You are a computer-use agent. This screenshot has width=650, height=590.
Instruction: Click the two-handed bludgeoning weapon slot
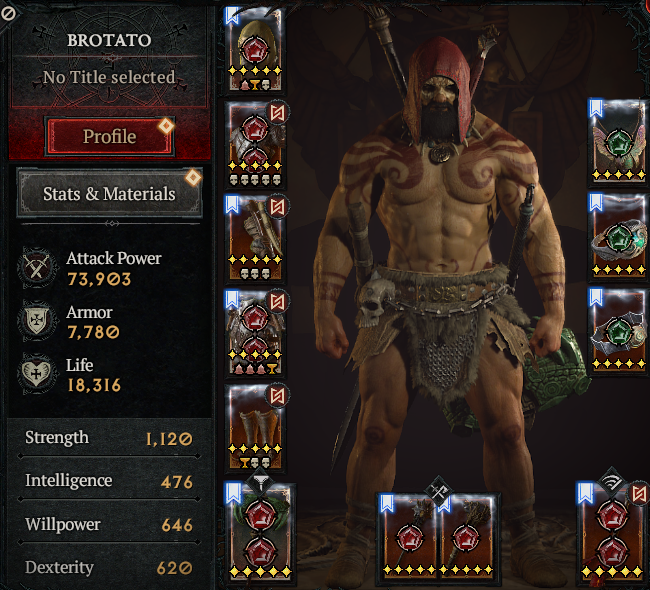[x=260, y=533]
